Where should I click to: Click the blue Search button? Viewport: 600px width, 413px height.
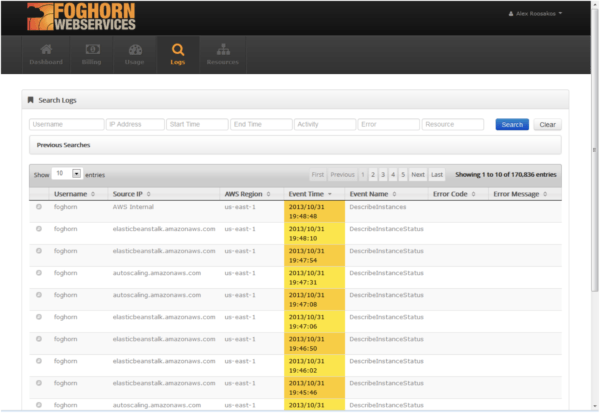point(512,124)
